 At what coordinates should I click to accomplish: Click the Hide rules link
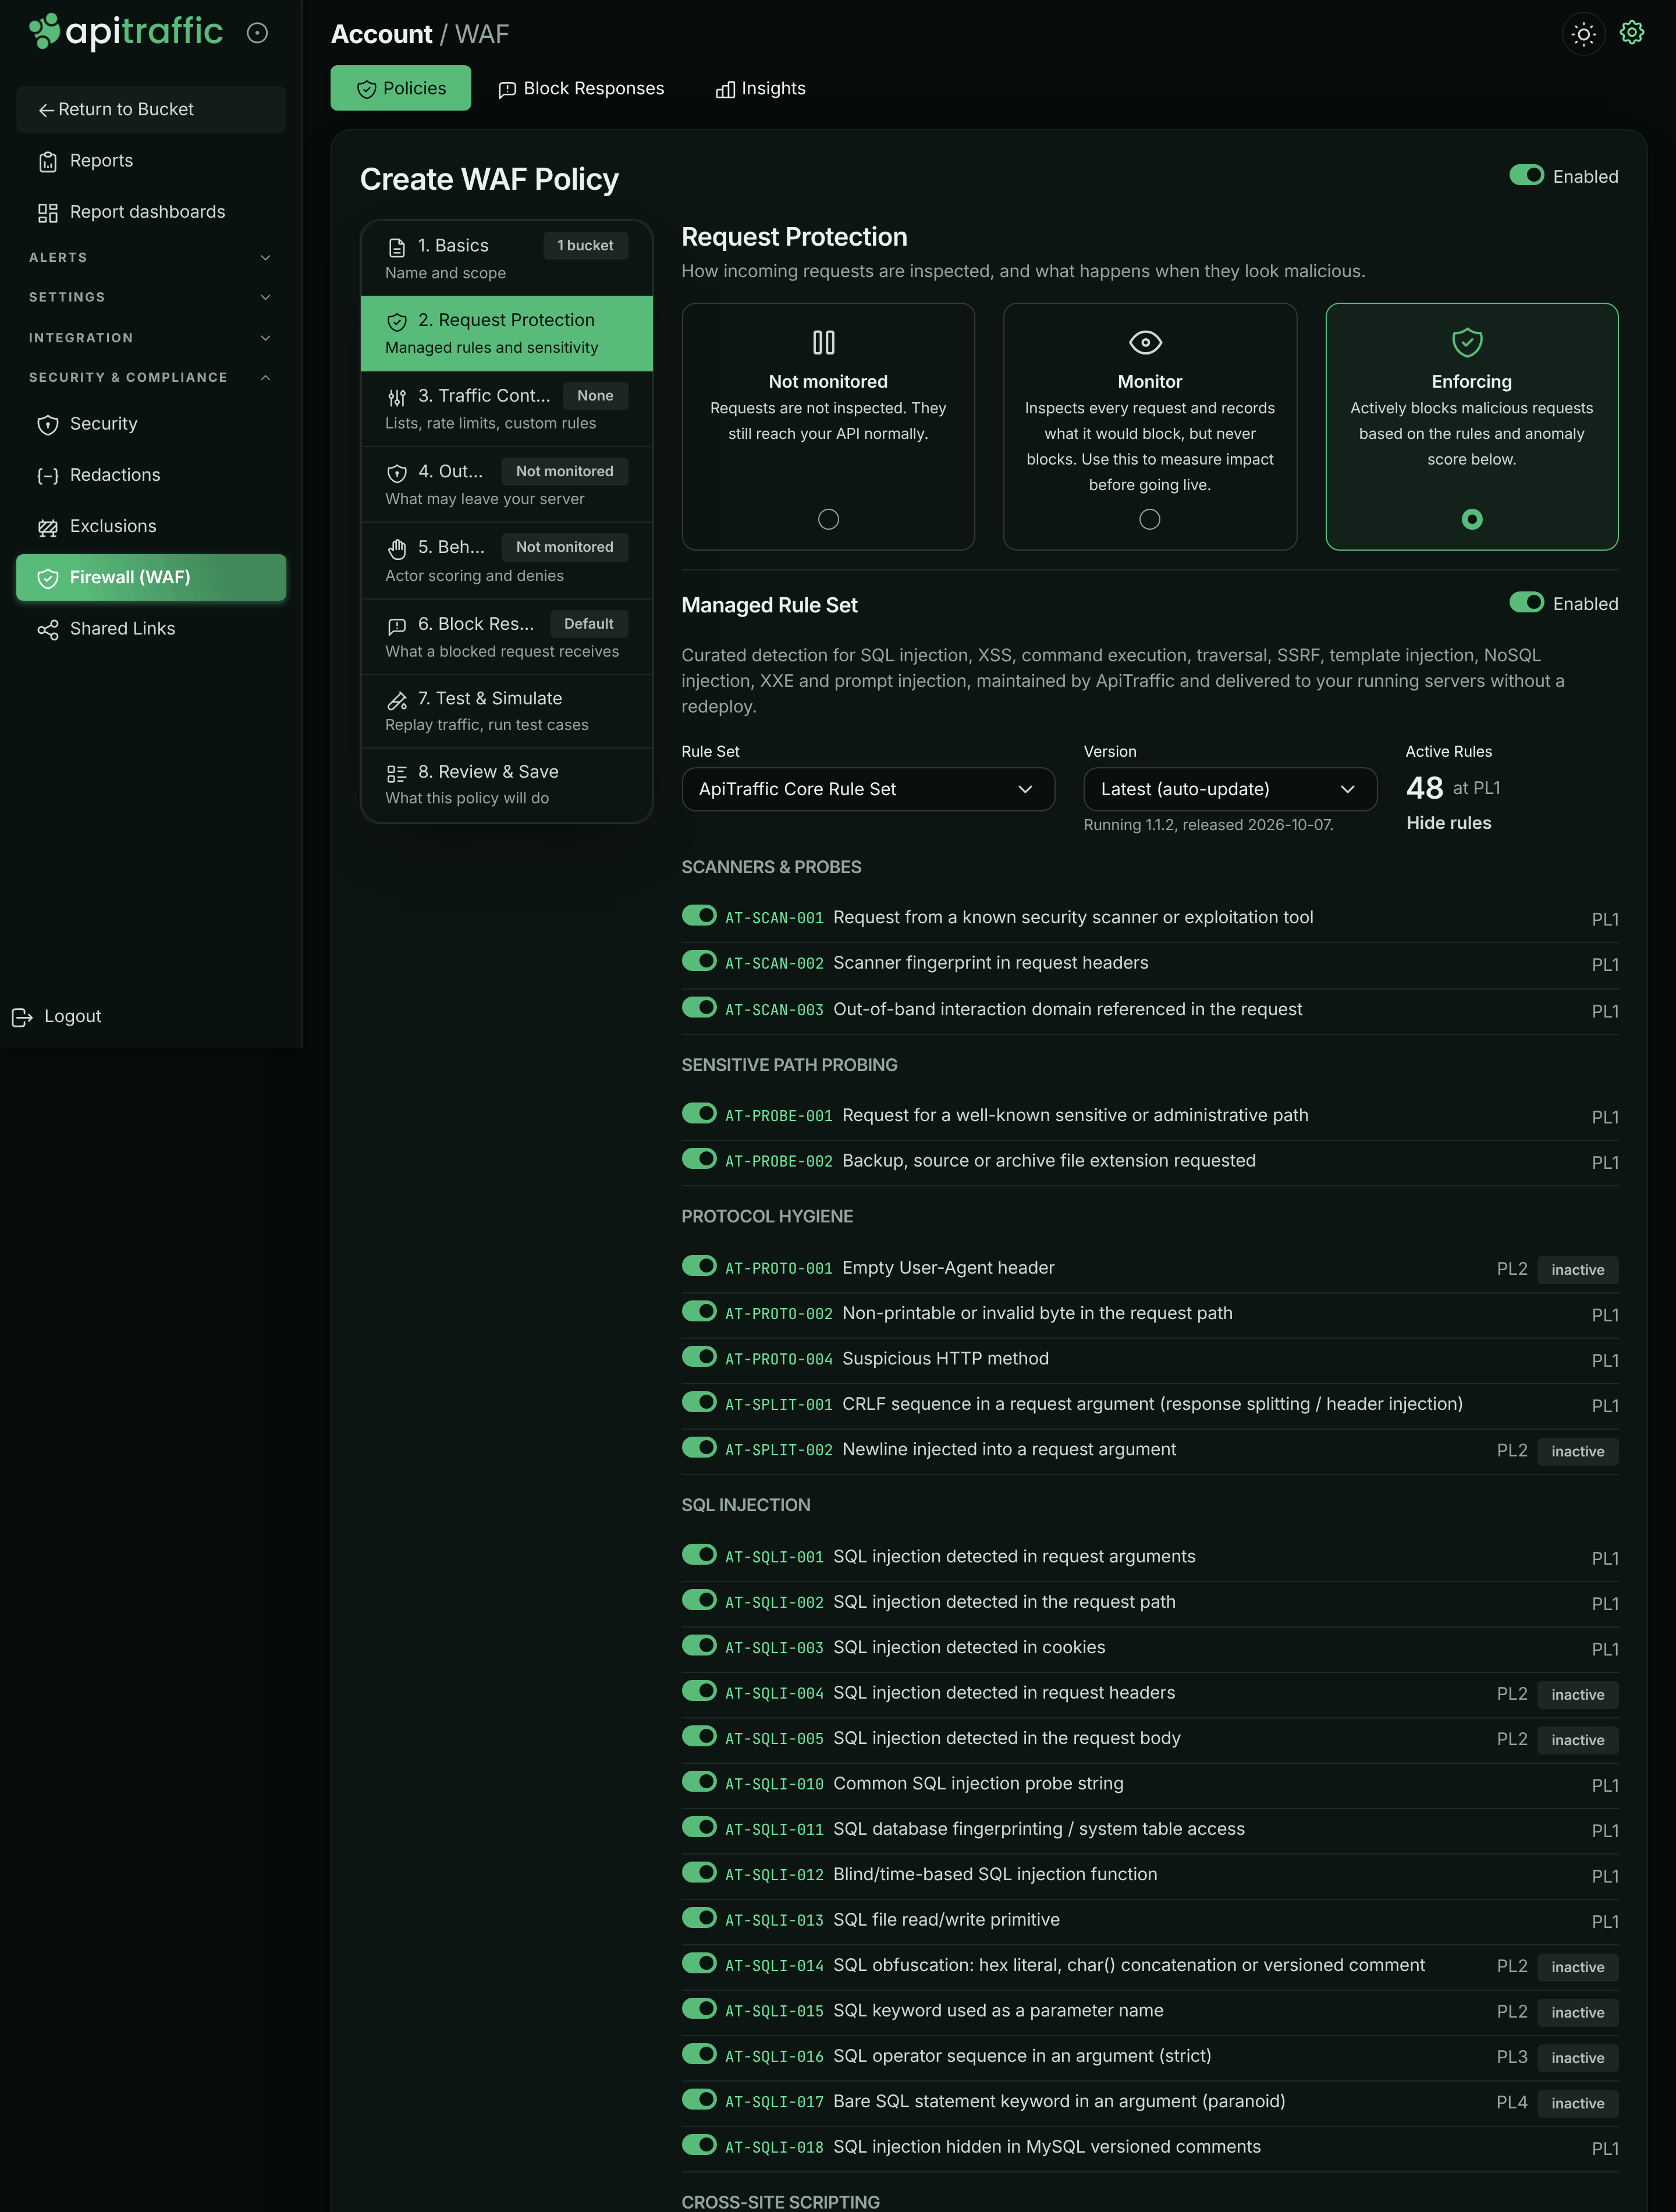1448,823
